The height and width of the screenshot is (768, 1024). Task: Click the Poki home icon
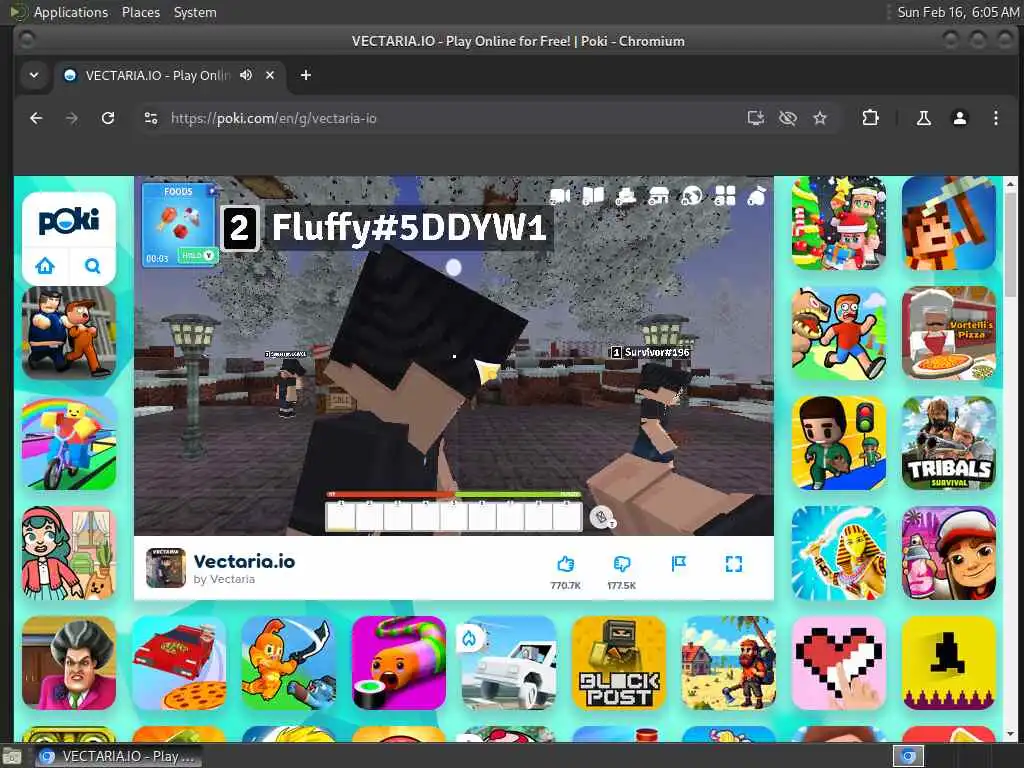45,266
